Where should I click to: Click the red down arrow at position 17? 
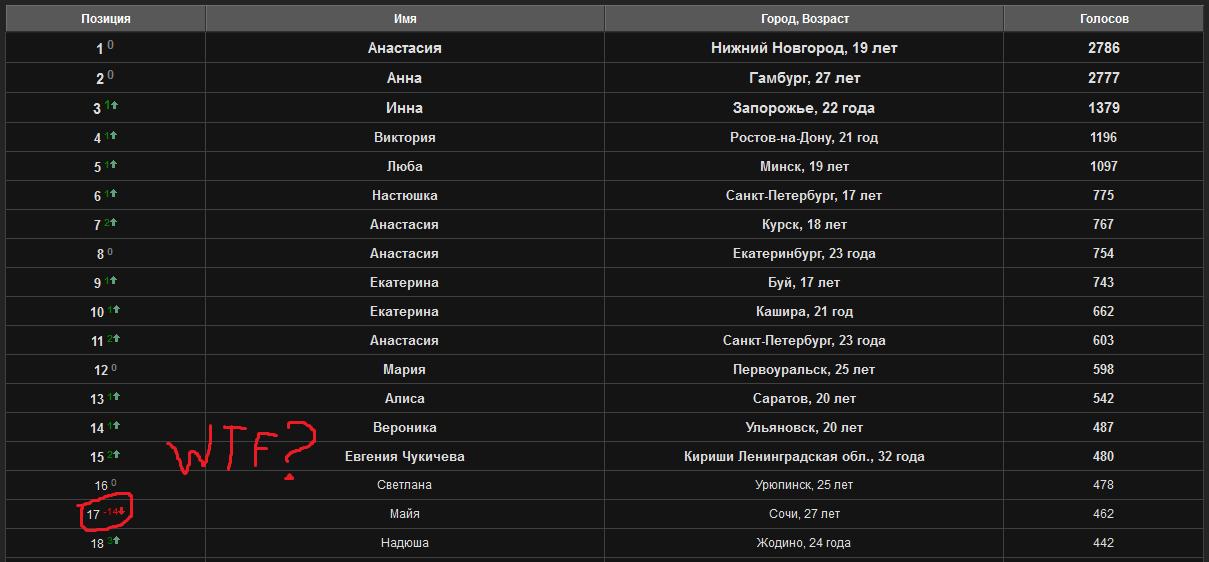click(x=122, y=512)
